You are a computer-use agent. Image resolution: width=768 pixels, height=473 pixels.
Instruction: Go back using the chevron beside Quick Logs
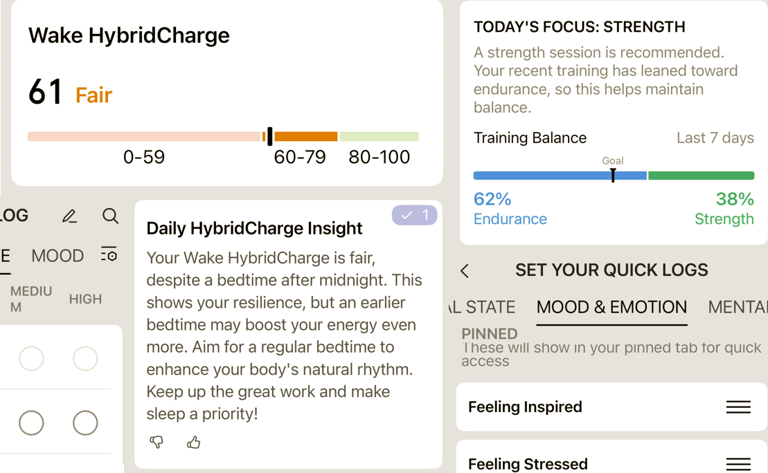tap(465, 271)
